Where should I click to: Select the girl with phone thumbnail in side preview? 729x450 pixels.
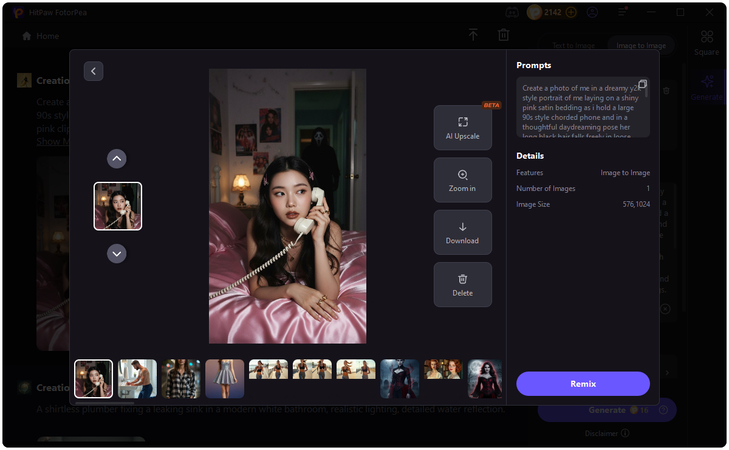pyautogui.click(x=118, y=206)
